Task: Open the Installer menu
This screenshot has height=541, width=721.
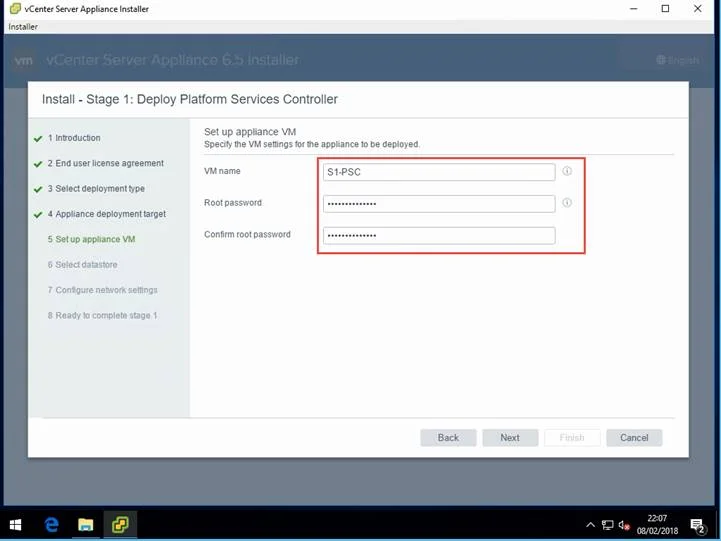Action: point(23,27)
